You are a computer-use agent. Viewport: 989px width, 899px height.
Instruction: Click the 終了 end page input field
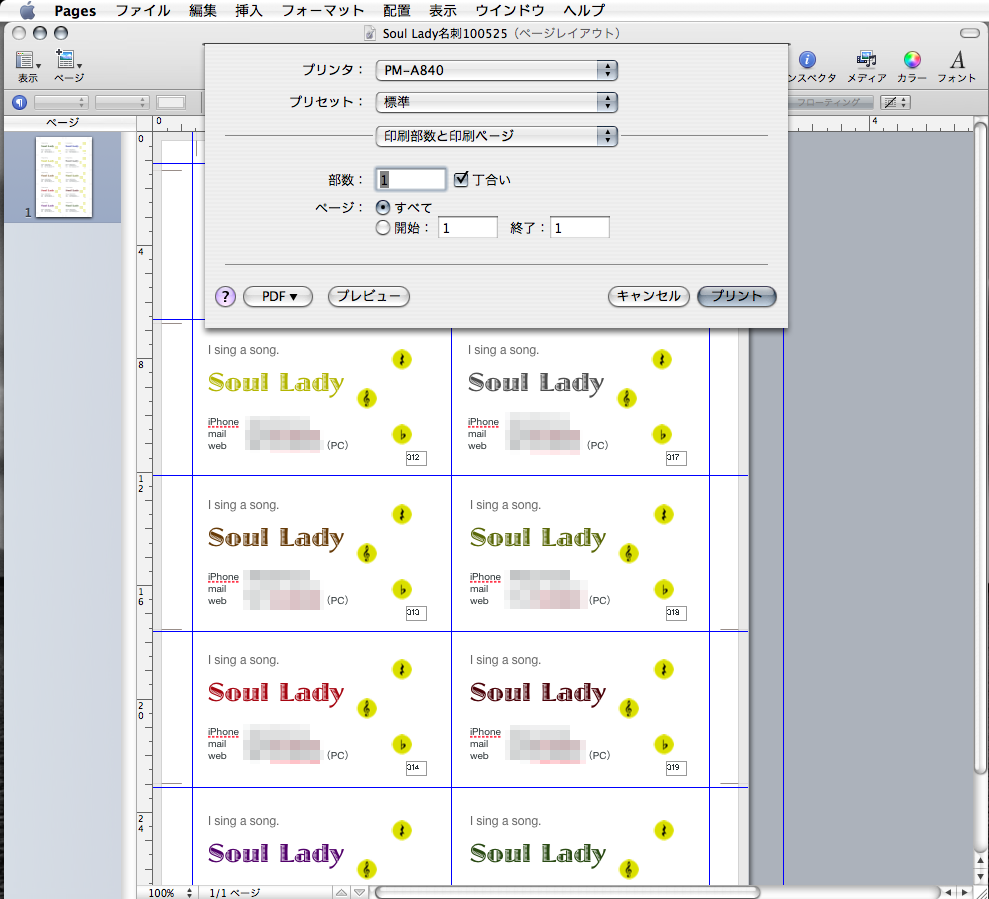(580, 228)
